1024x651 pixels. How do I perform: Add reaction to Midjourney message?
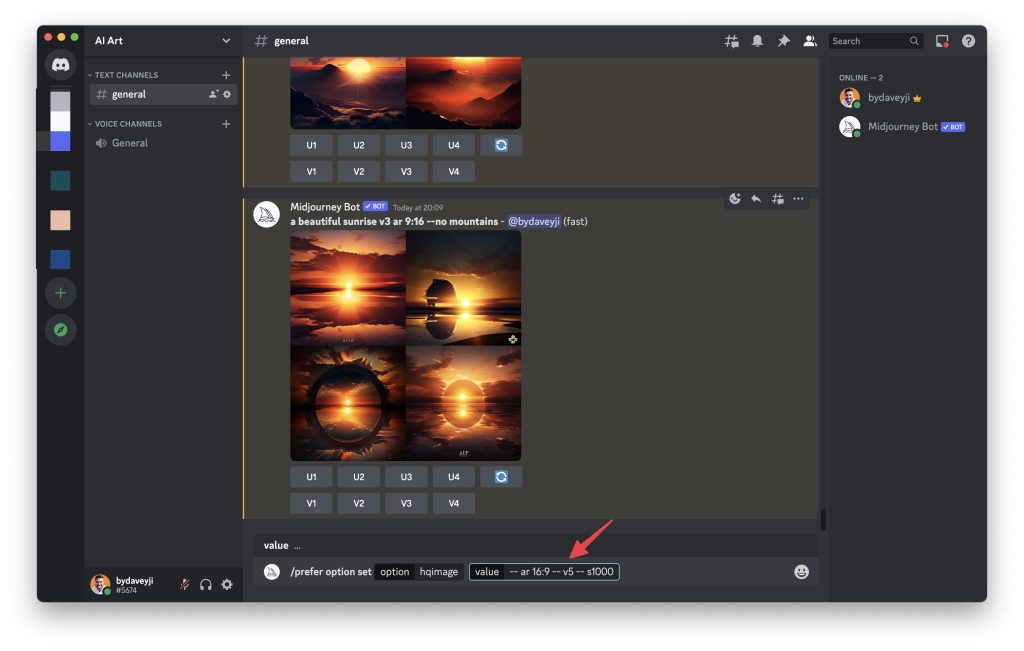[735, 198]
